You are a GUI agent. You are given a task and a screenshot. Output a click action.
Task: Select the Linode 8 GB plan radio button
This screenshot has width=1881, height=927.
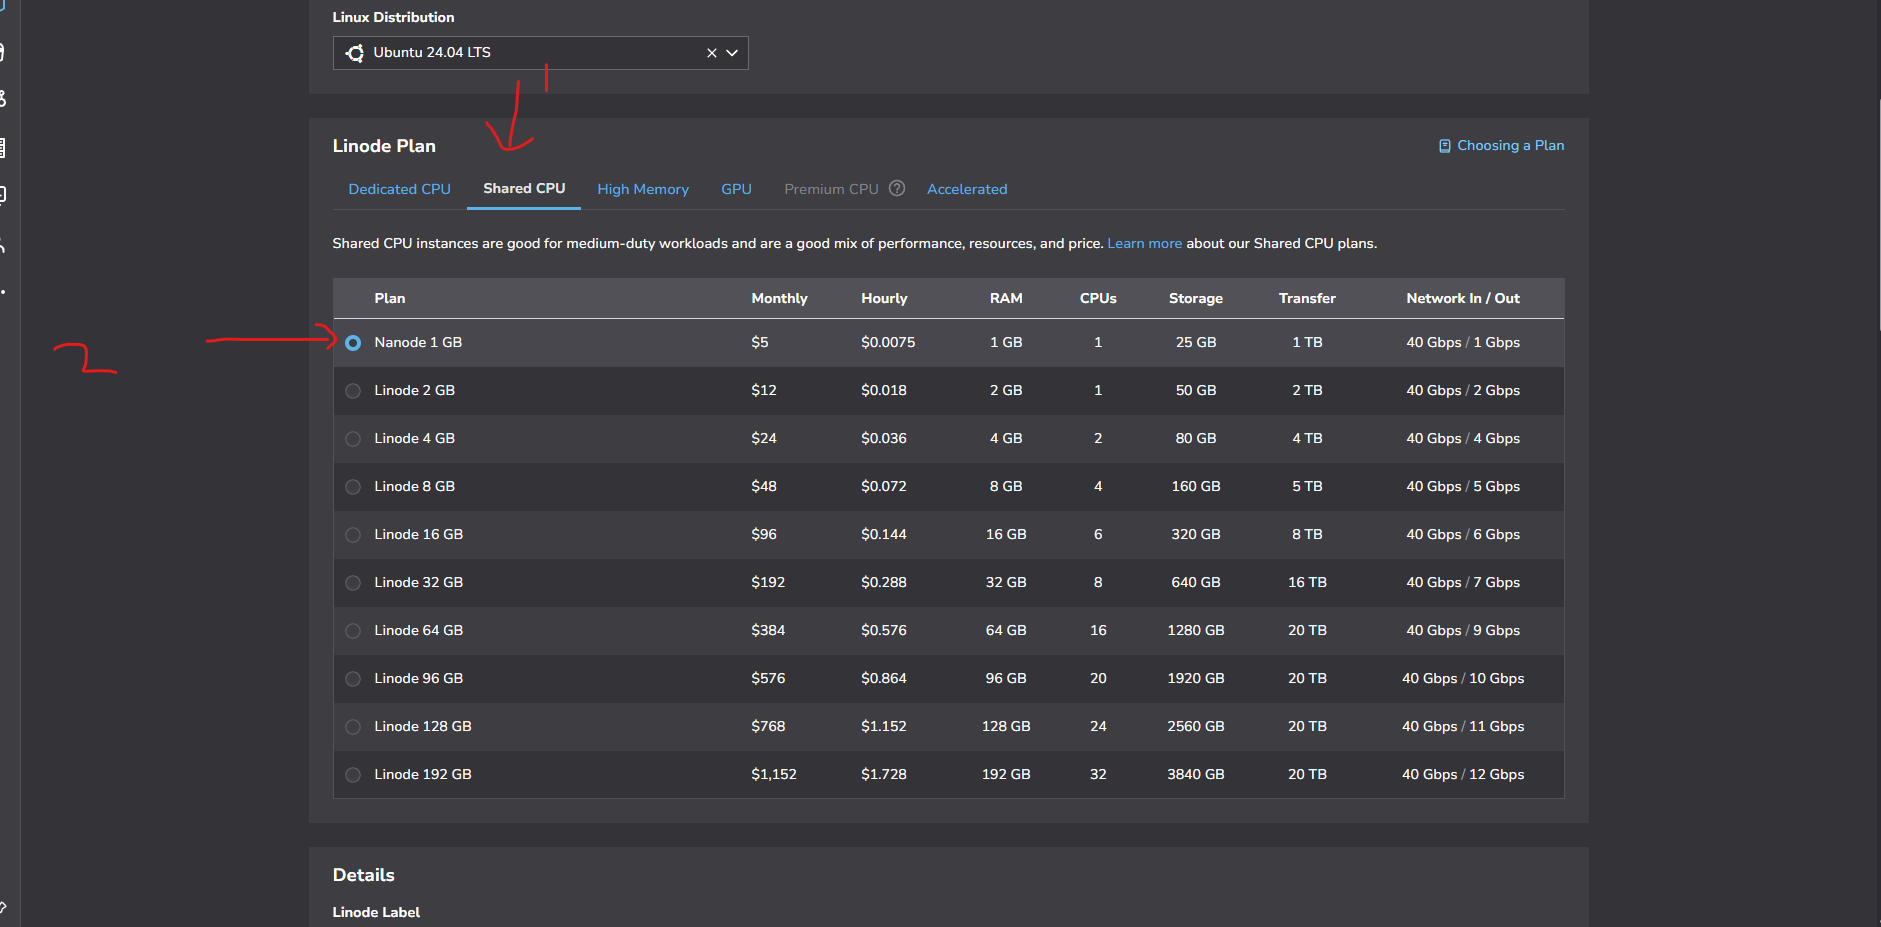353,487
